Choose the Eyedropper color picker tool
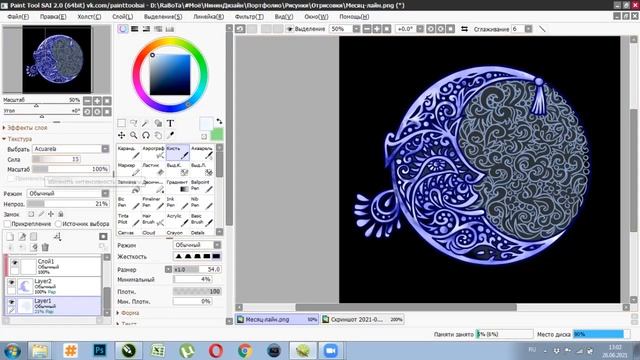Screen dimensions: 640x360 [170, 135]
